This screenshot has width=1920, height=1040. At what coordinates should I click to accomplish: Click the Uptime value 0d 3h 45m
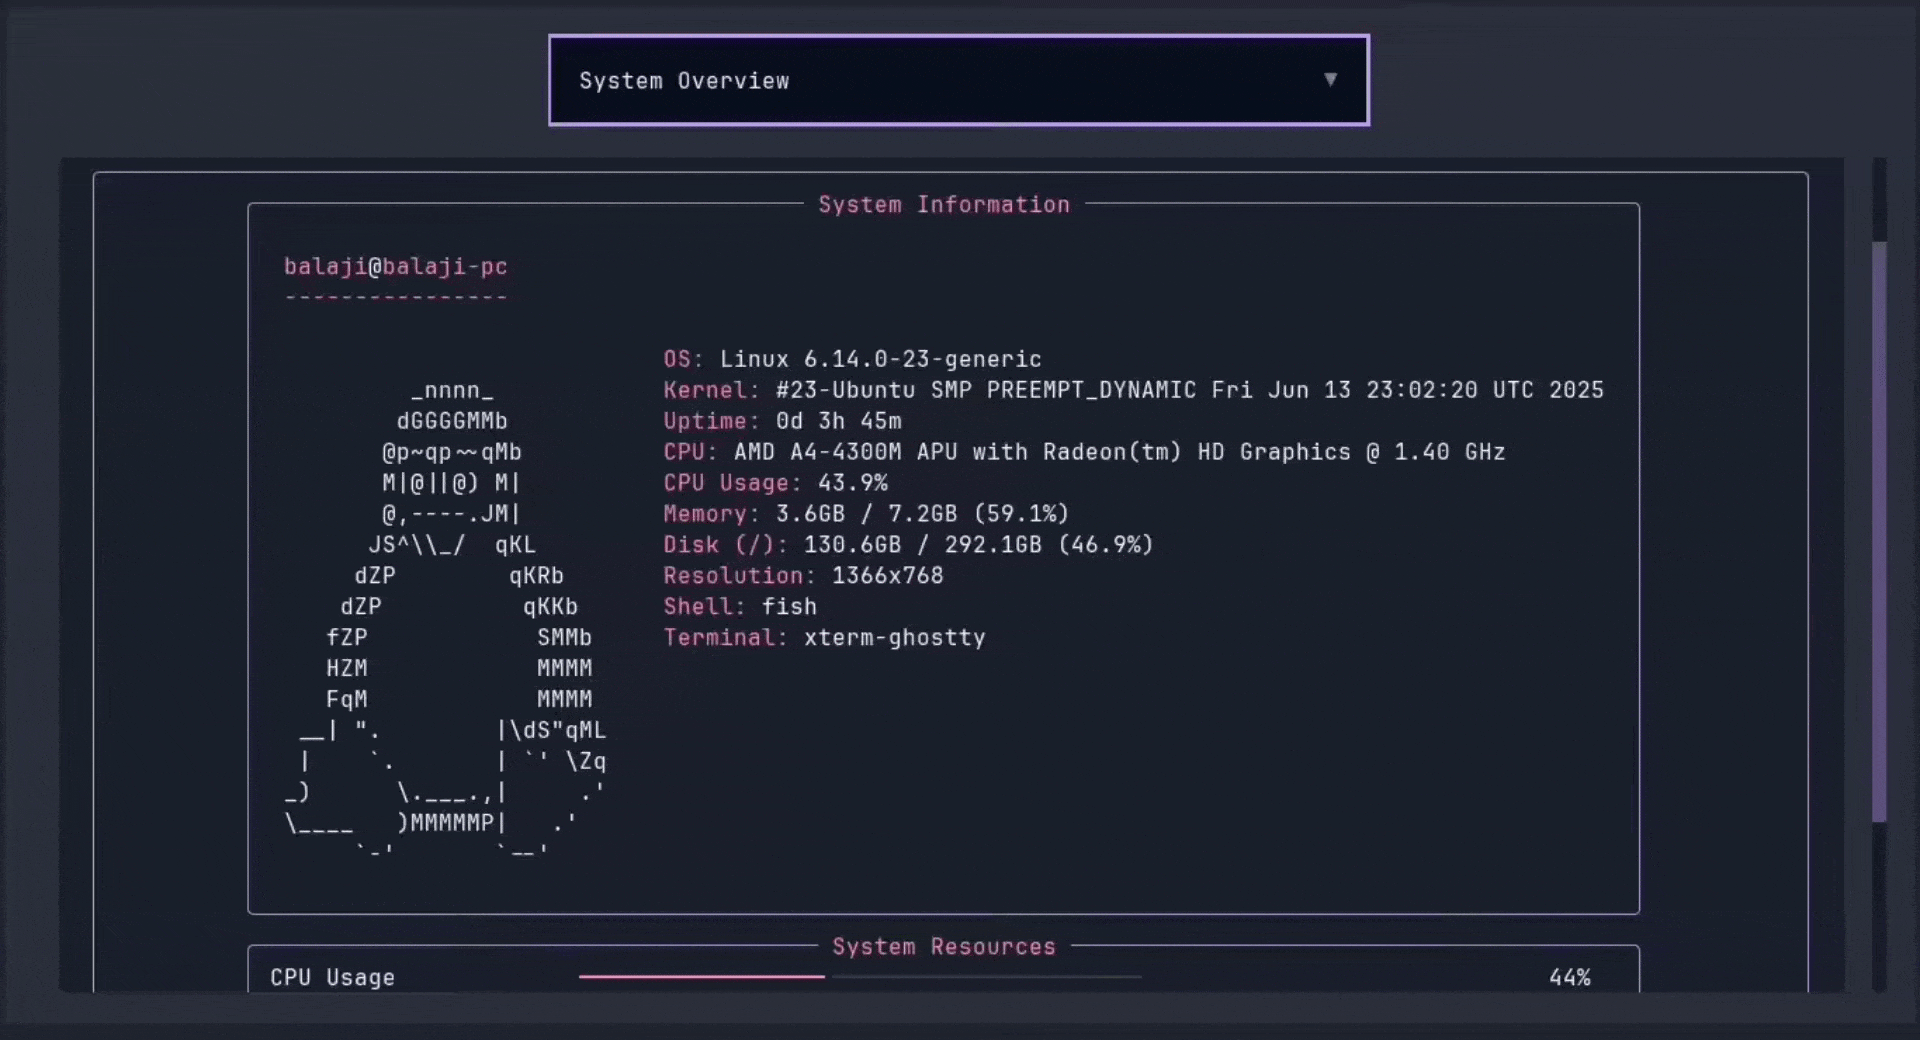click(x=839, y=421)
